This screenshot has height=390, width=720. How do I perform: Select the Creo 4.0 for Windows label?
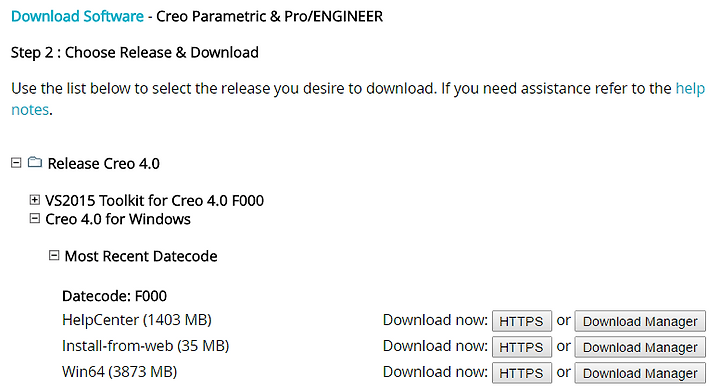(118, 219)
